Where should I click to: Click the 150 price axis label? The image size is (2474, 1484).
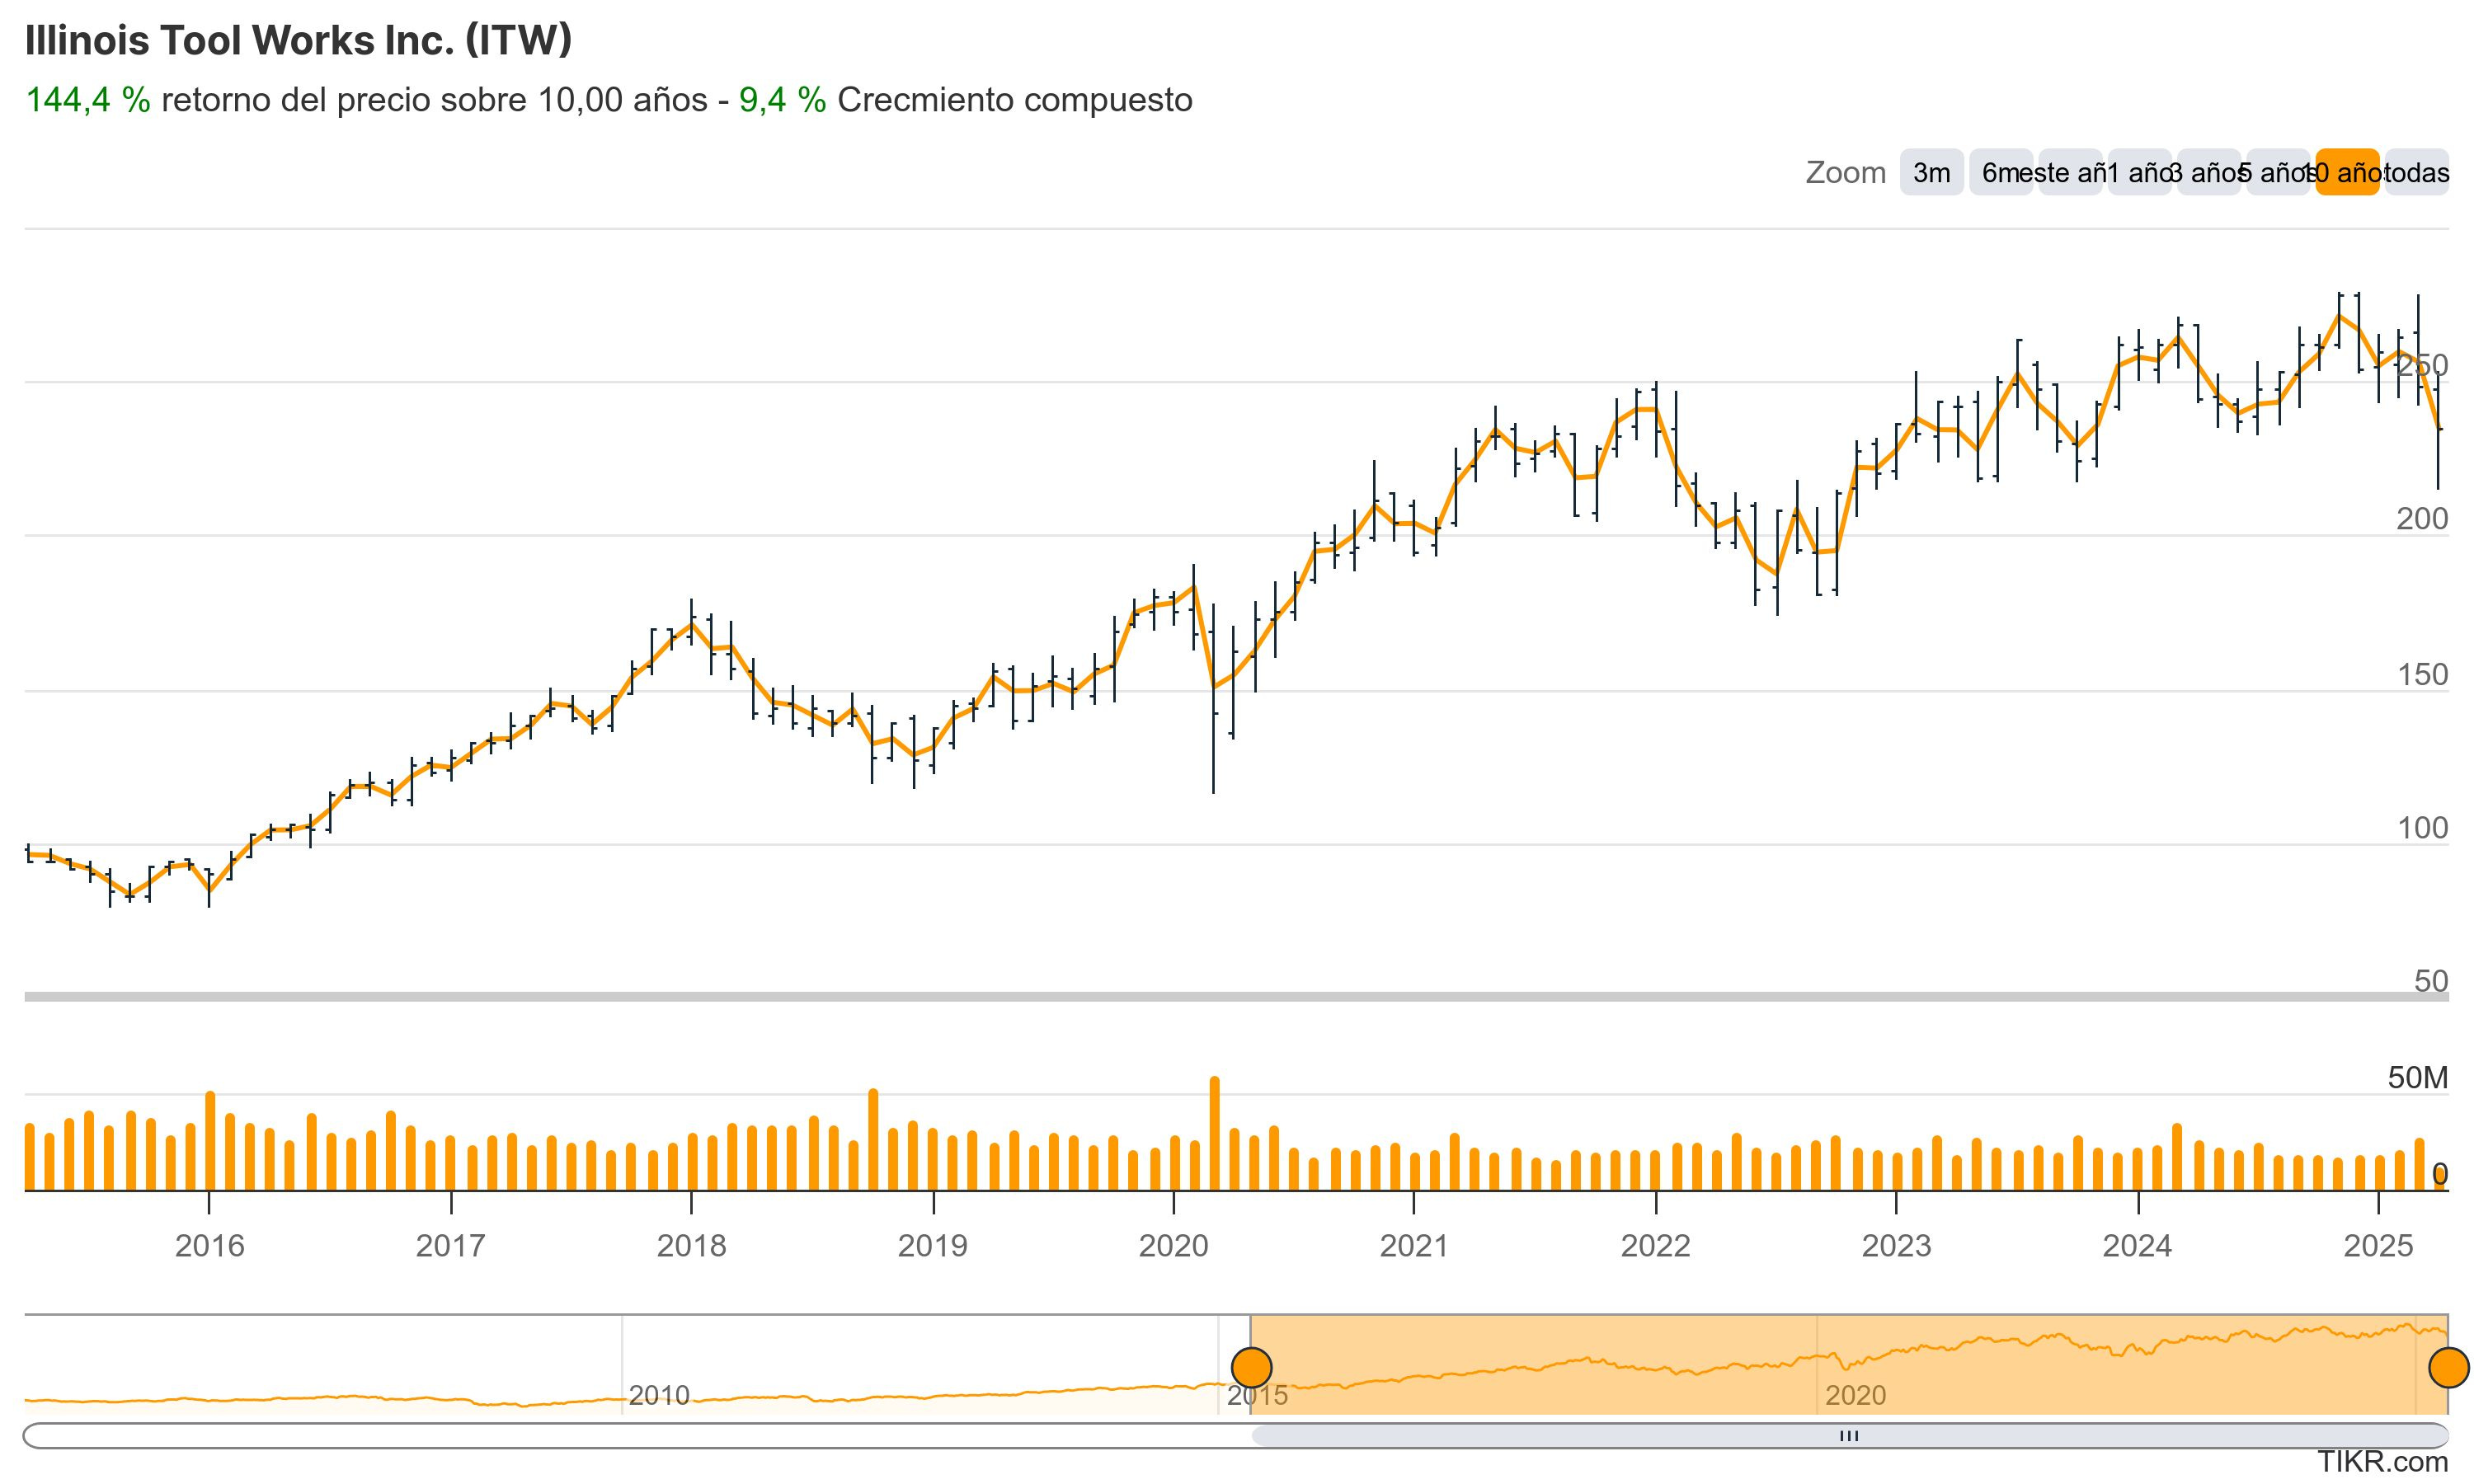pyautogui.click(x=2422, y=675)
